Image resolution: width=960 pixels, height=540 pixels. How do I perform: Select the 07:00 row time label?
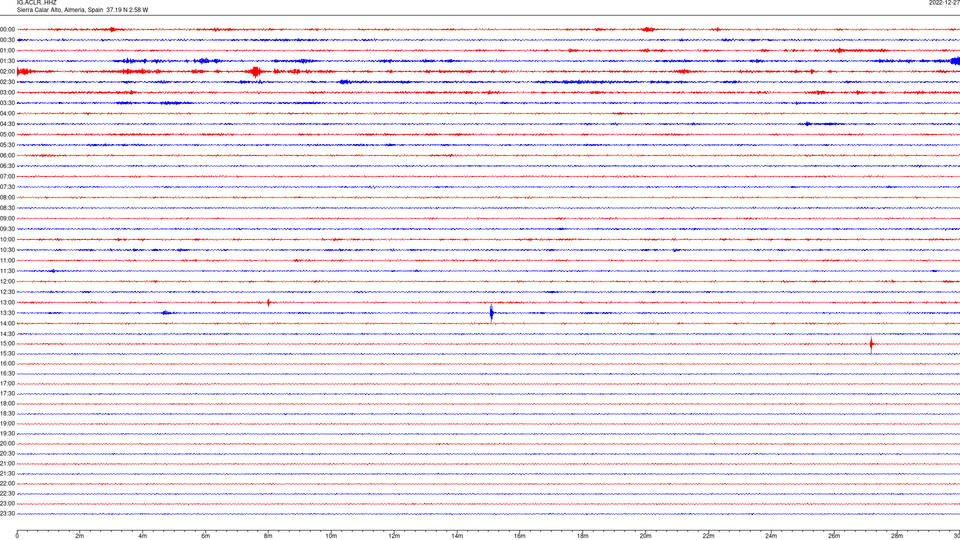(7, 176)
